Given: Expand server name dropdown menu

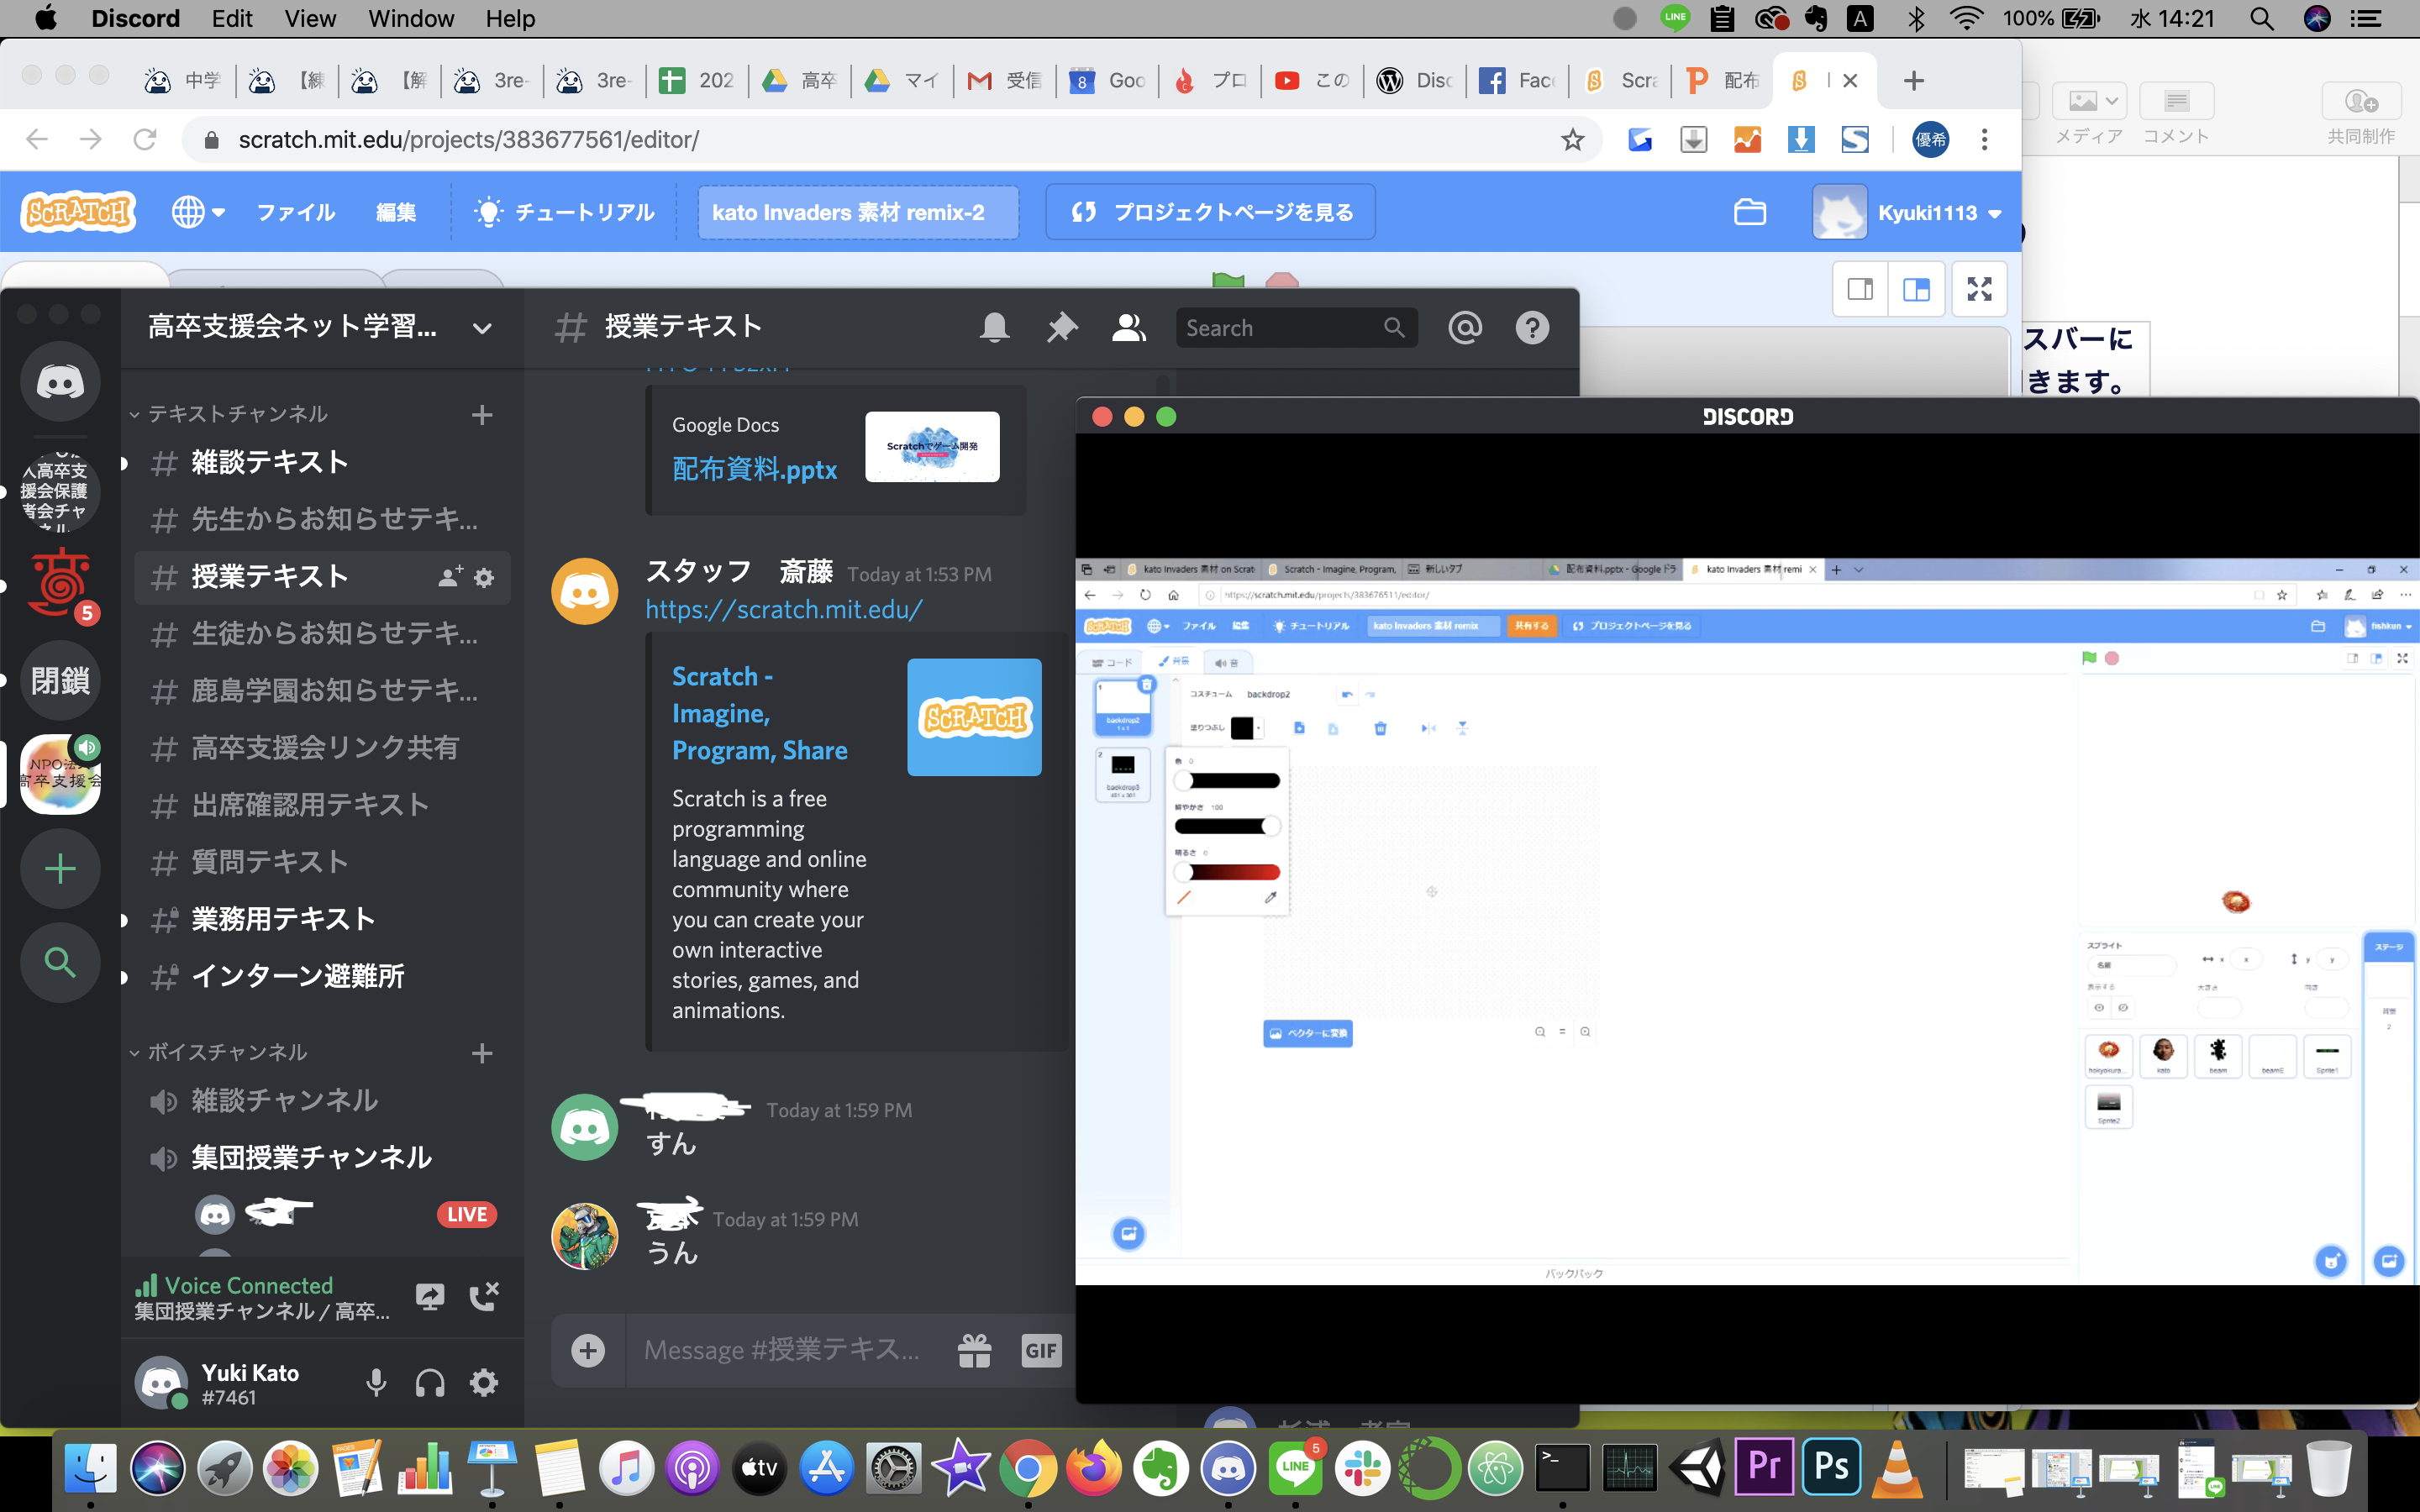Looking at the screenshot, I should point(482,328).
